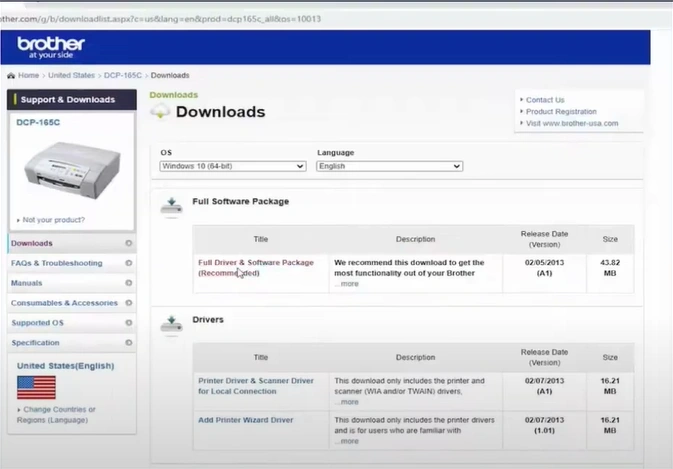Click the Drivers section download icon
The image size is (673, 469).
[x=171, y=322]
